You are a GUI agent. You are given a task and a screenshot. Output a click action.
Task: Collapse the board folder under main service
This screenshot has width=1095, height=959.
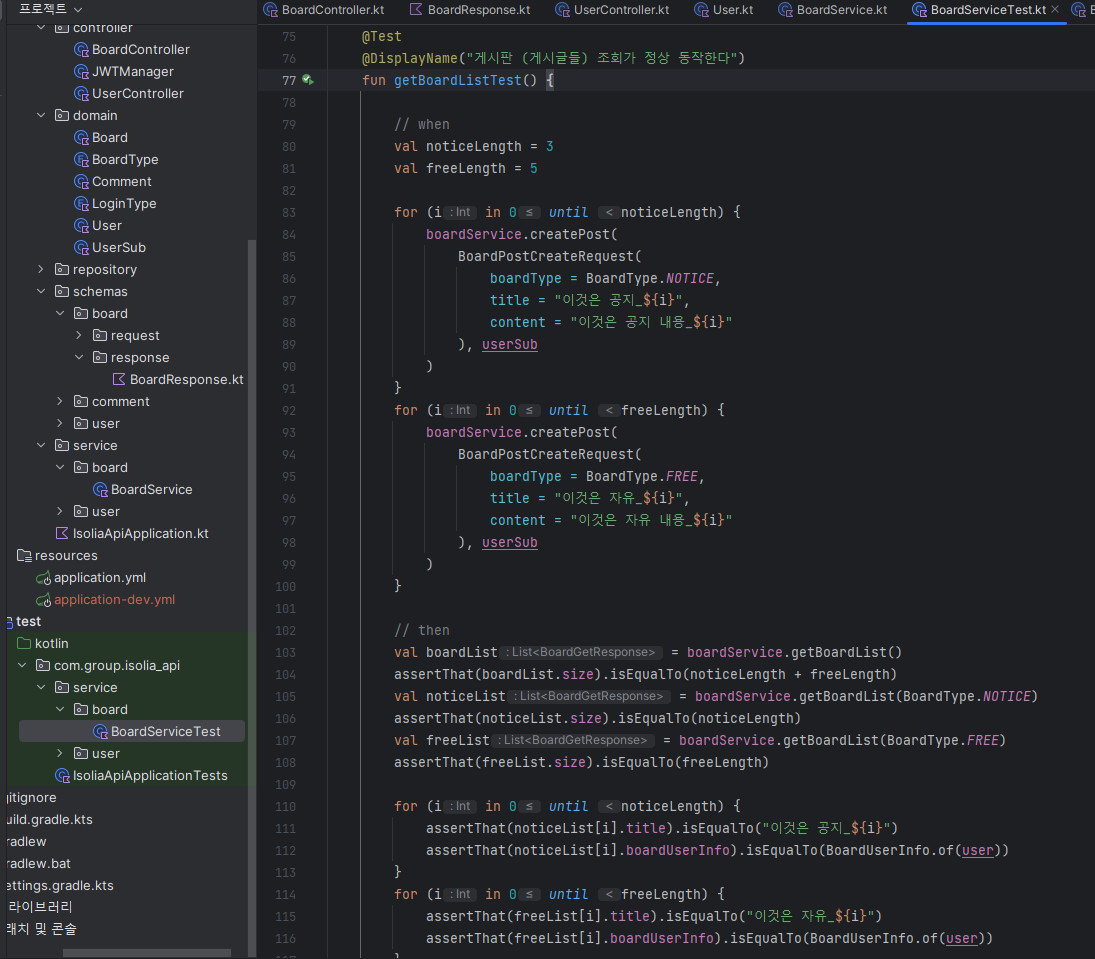[x=60, y=467]
